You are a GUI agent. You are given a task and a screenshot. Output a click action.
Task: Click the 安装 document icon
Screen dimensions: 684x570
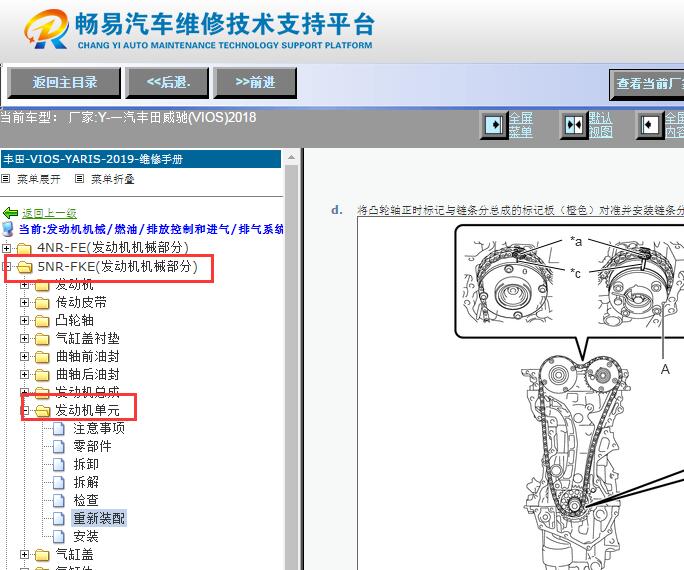click(x=59, y=537)
